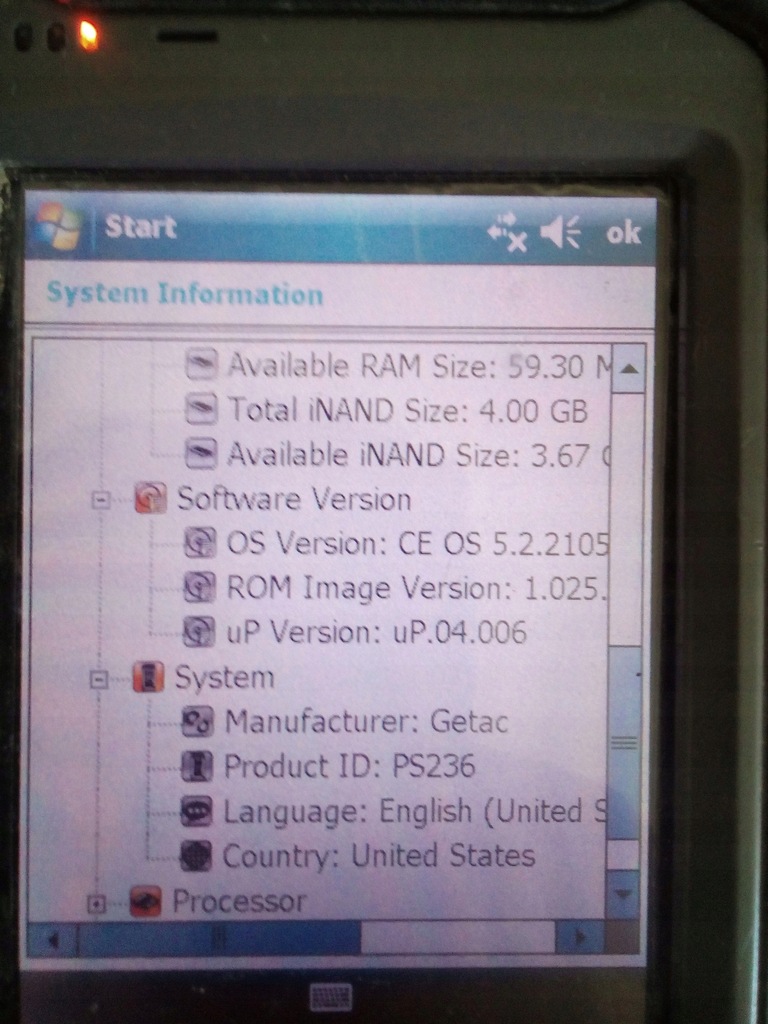The width and height of the screenshot is (768, 1024).
Task: Open the Start menu label
Action: point(140,227)
